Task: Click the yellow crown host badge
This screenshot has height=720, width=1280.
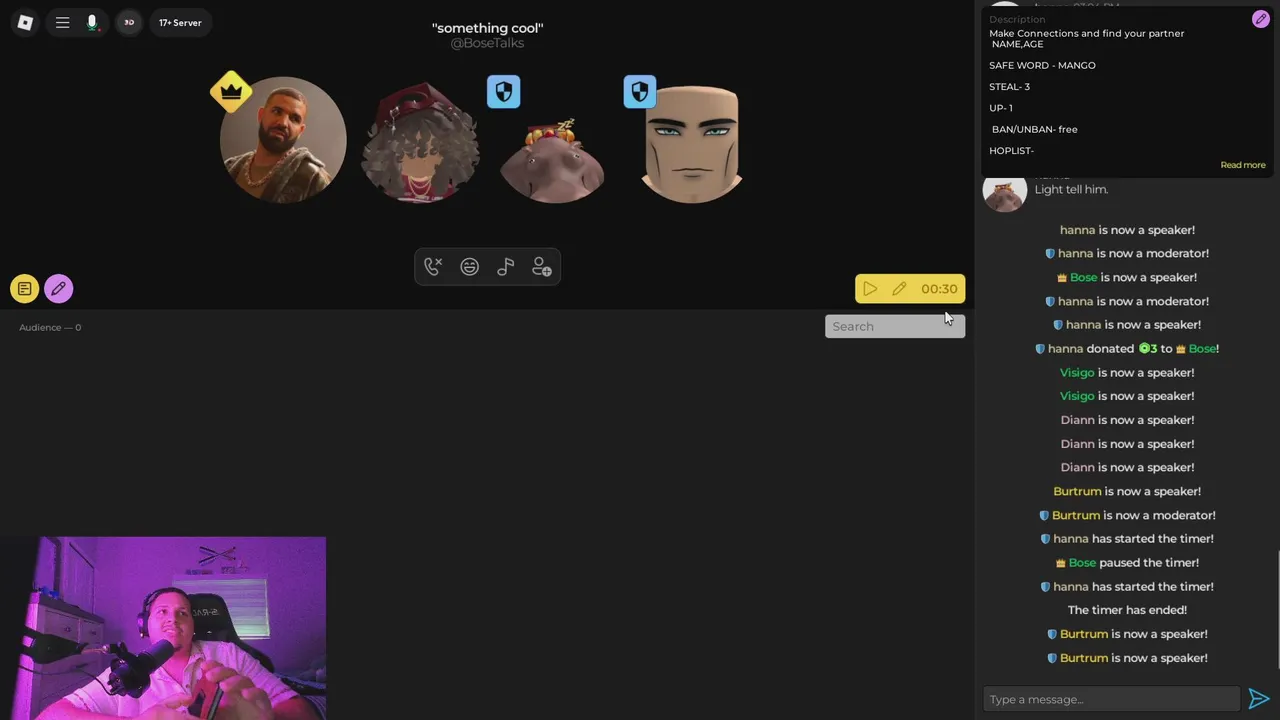Action: coord(231,91)
